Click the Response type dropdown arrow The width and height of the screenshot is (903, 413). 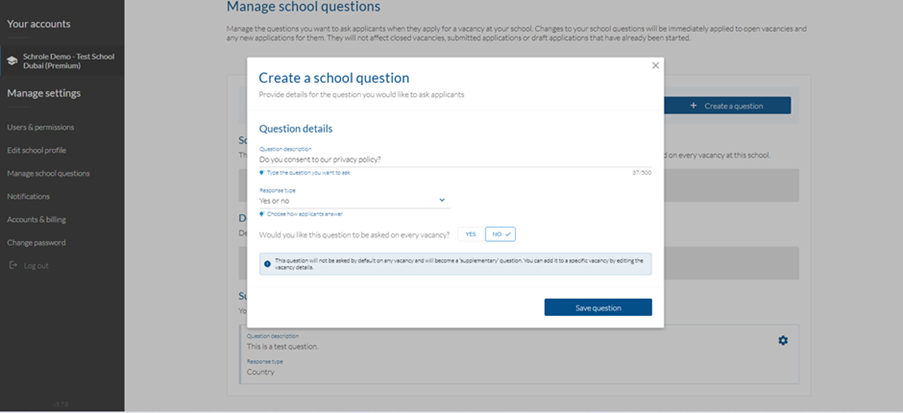442,200
